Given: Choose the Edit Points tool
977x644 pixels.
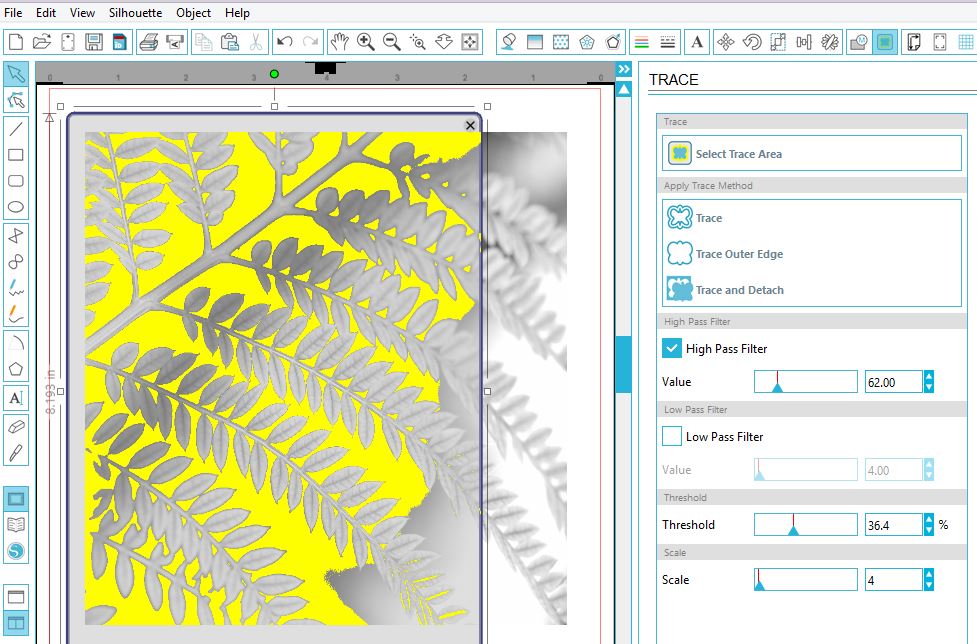Looking at the screenshot, I should tap(16, 100).
